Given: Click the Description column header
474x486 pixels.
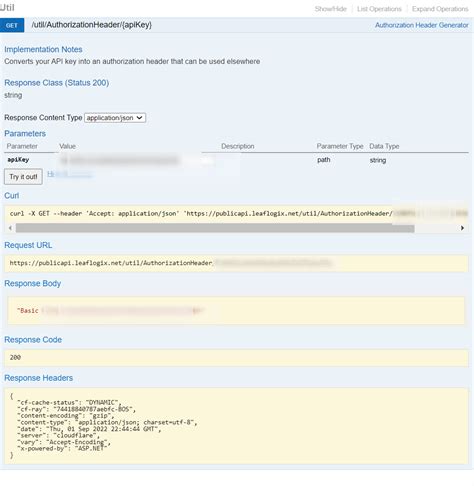Looking at the screenshot, I should (238, 146).
